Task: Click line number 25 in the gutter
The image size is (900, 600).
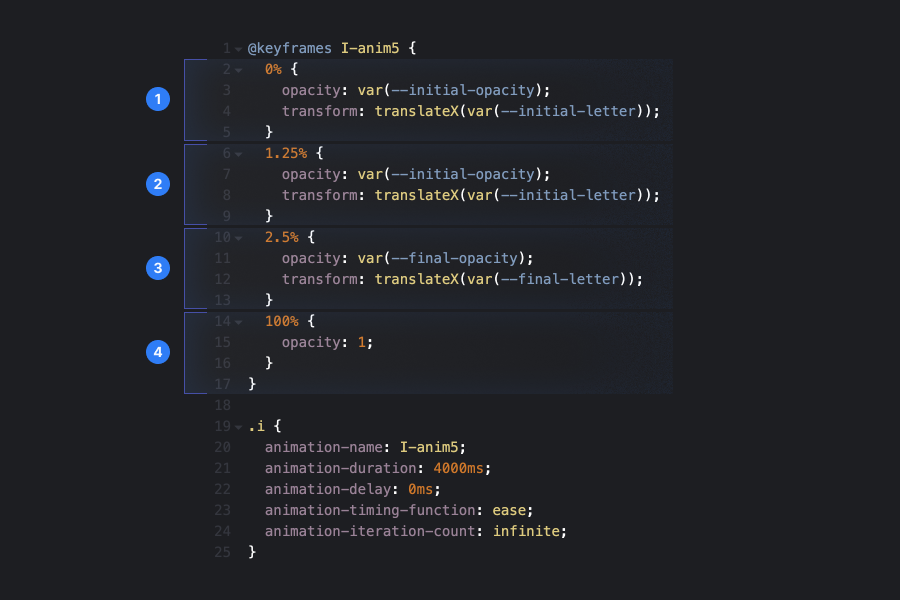Action: click(223, 552)
